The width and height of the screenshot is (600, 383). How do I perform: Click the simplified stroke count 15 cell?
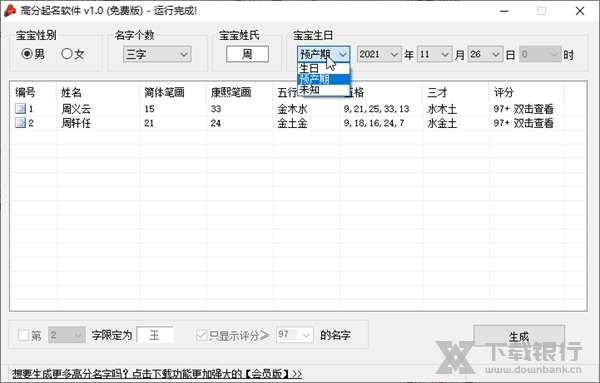pos(149,109)
